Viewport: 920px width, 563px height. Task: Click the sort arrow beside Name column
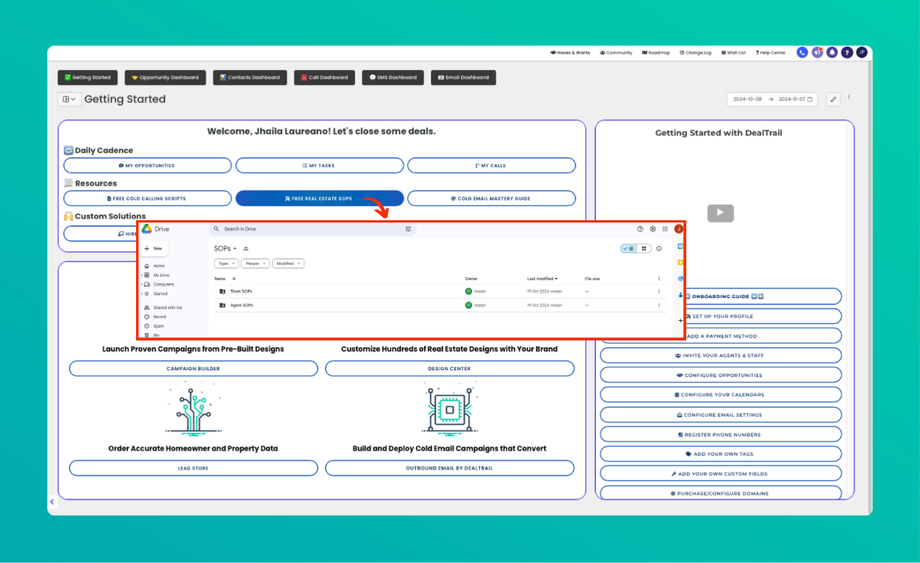pyautogui.click(x=234, y=279)
